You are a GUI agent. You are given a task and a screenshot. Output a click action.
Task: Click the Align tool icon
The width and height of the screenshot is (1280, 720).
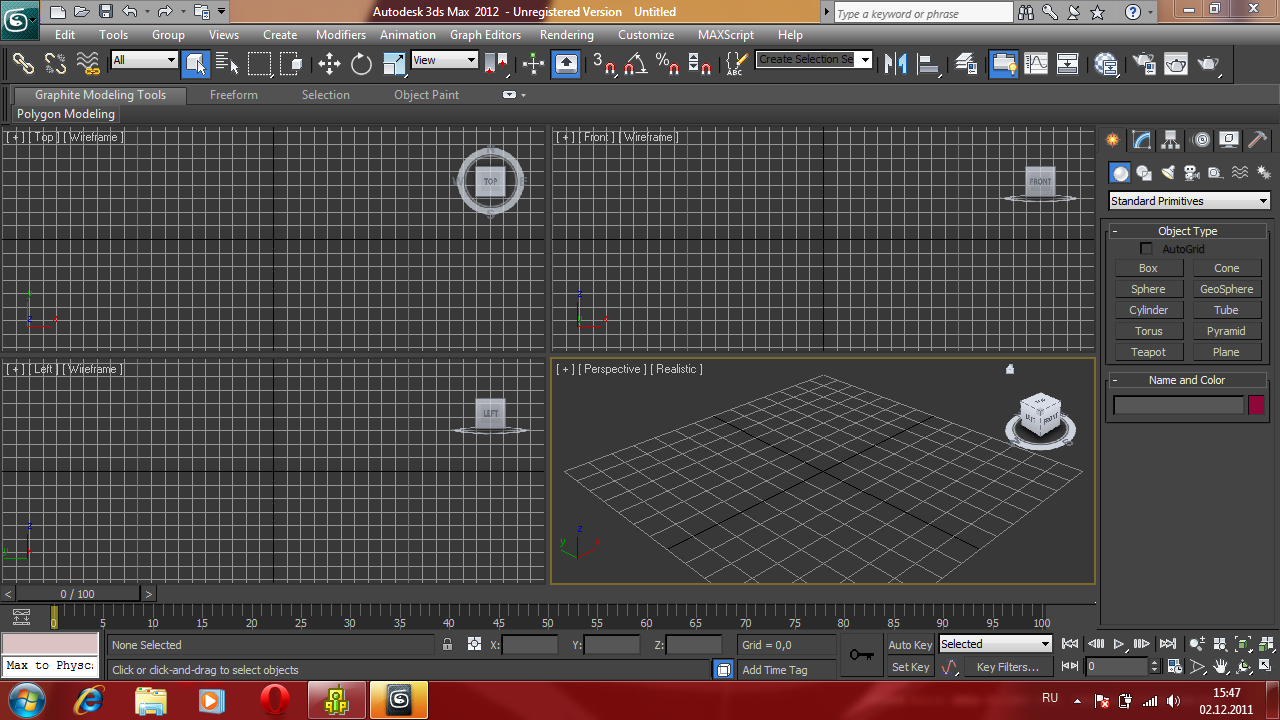tap(929, 64)
